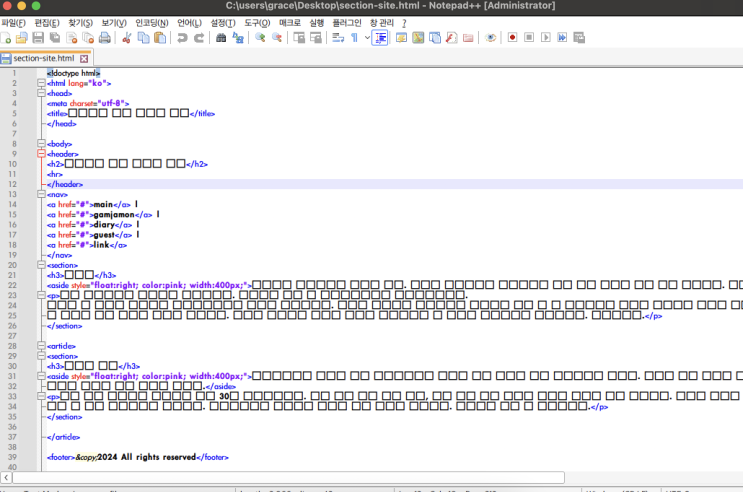This screenshot has width=743, height=492.
Task: Open the ? help menu
Action: tap(404, 23)
